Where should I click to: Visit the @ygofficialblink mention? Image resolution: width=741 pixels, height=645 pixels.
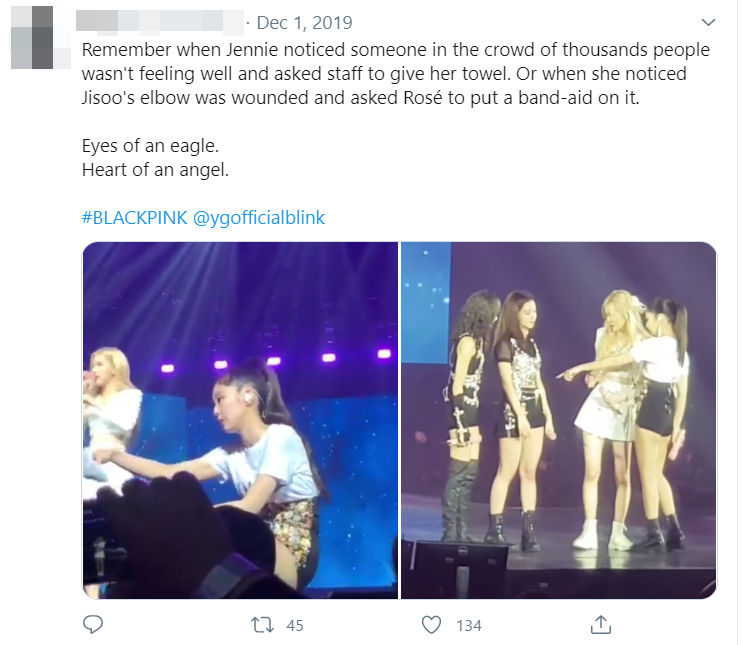click(259, 218)
